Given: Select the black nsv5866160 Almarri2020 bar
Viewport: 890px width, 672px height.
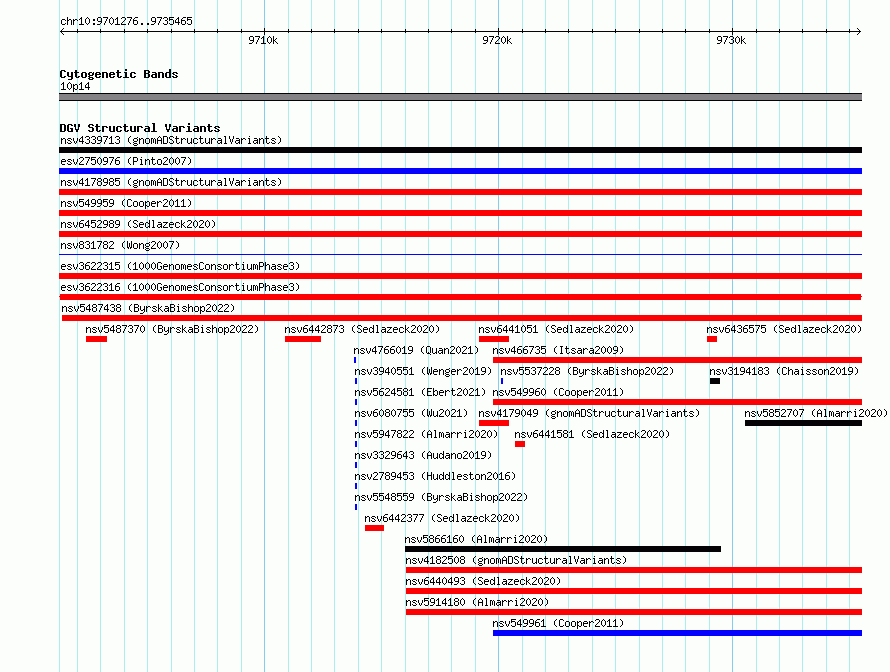Looking at the screenshot, I should click(x=563, y=549).
